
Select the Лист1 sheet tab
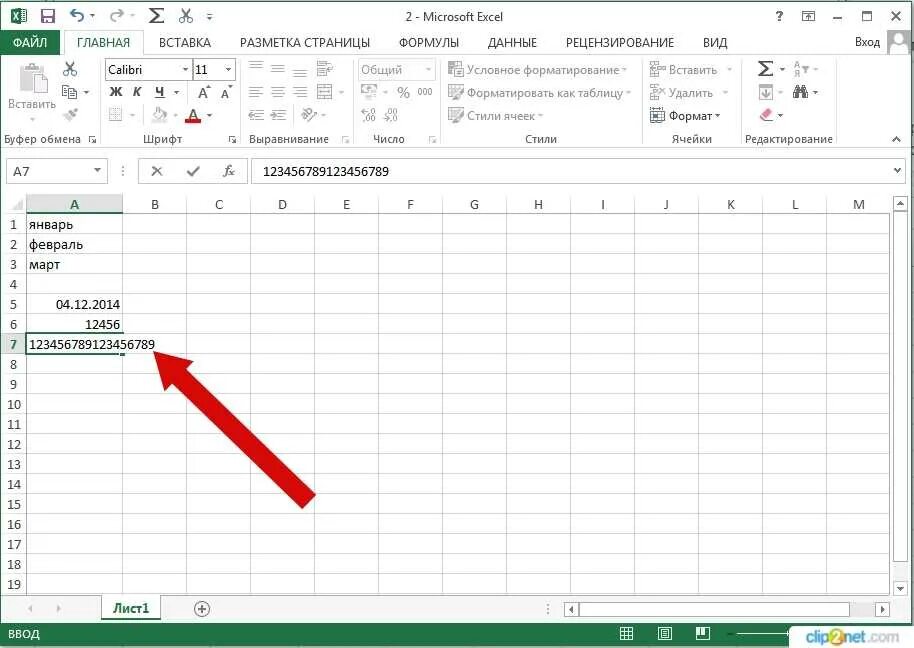(131, 608)
